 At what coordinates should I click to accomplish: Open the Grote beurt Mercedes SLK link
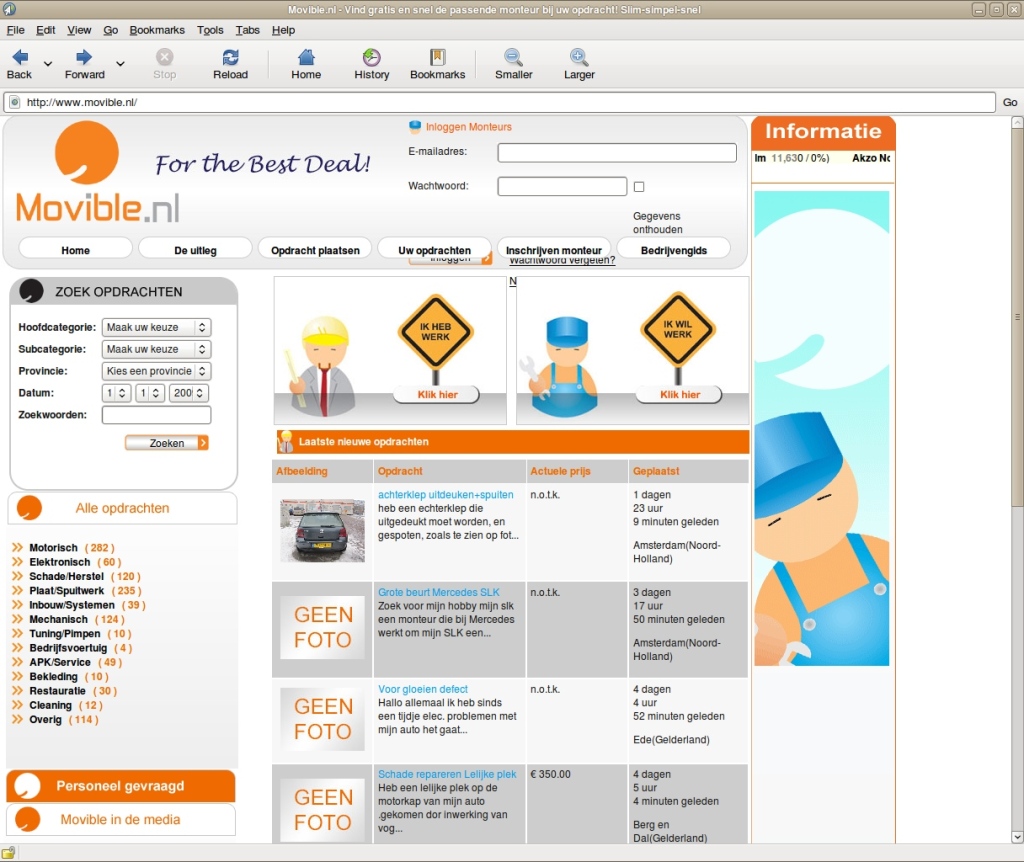pos(438,593)
